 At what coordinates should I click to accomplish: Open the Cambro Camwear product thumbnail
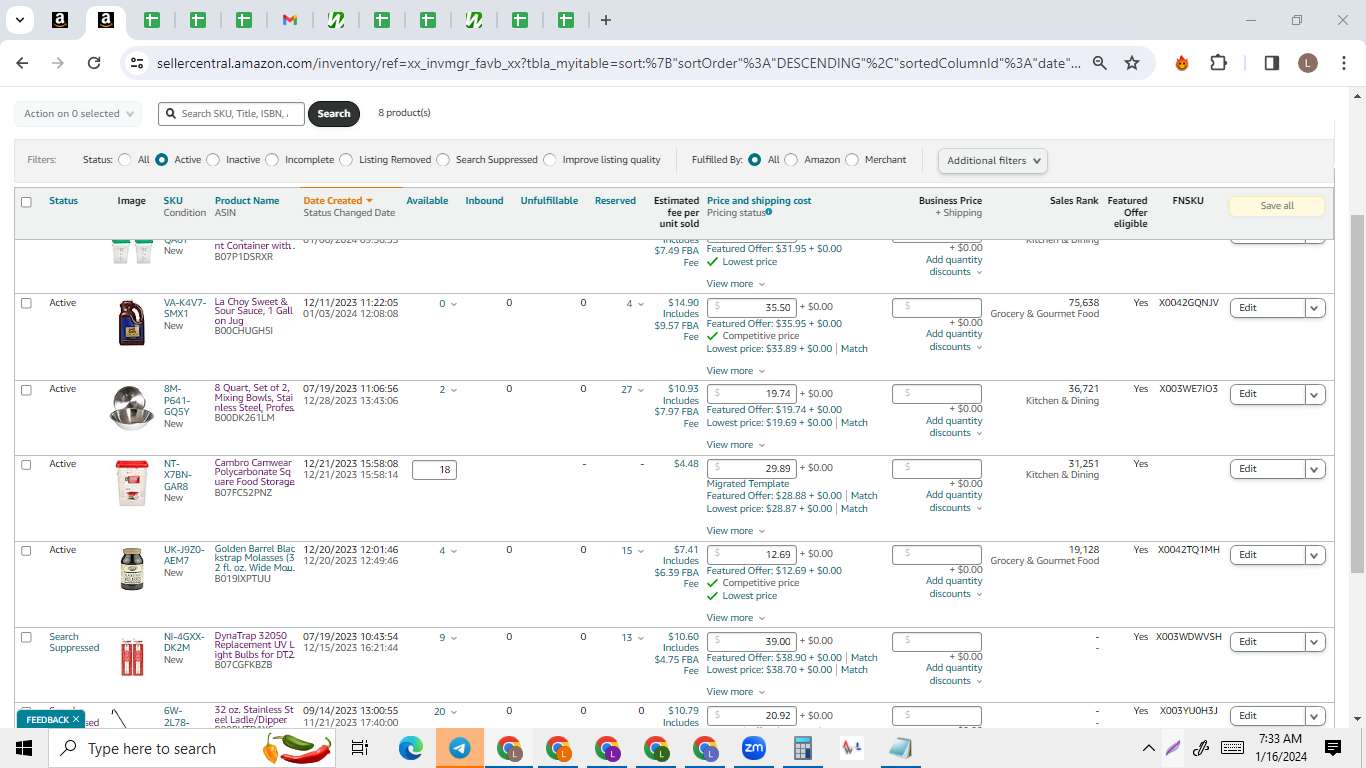click(x=132, y=485)
